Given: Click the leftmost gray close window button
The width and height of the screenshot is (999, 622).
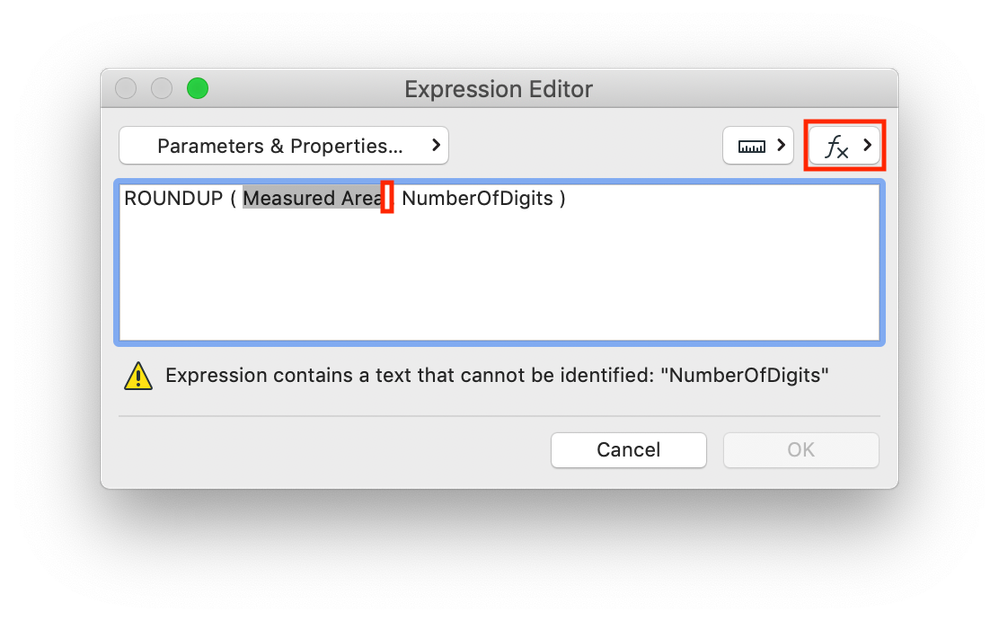Looking at the screenshot, I should [128, 89].
